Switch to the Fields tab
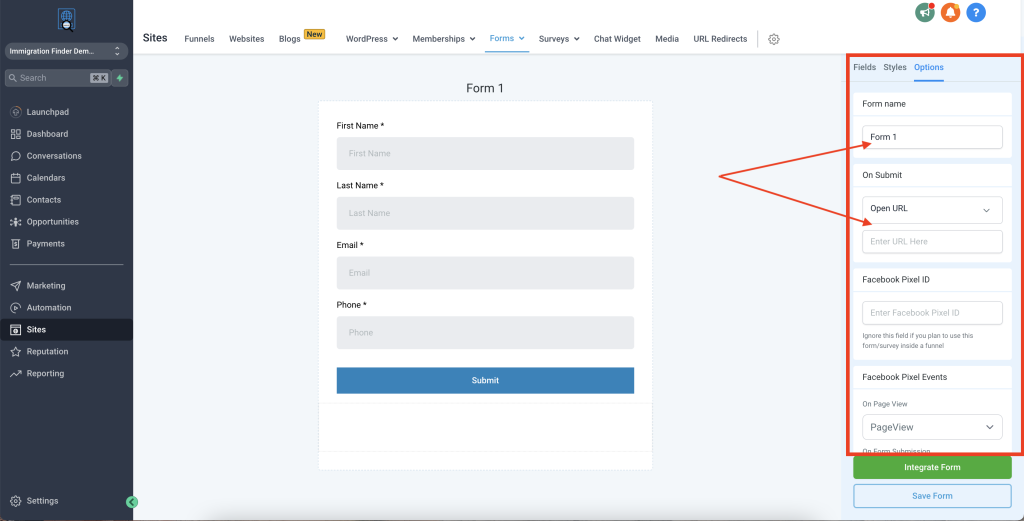Image resolution: width=1024 pixels, height=521 pixels. click(864, 67)
